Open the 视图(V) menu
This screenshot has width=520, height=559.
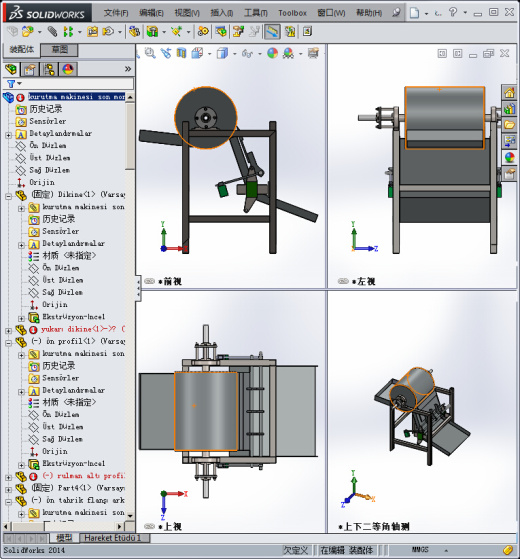click(187, 13)
